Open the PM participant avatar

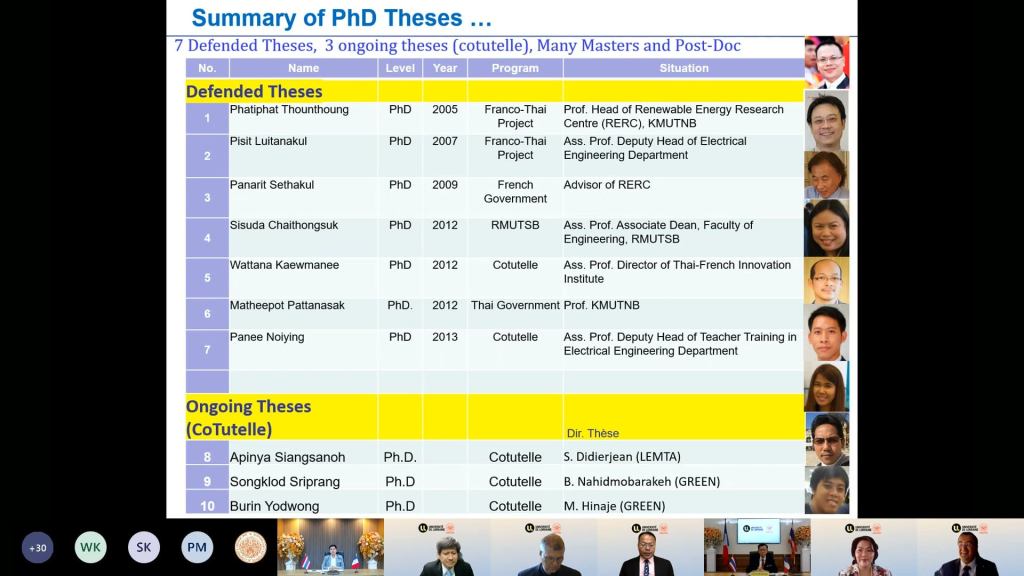click(197, 547)
